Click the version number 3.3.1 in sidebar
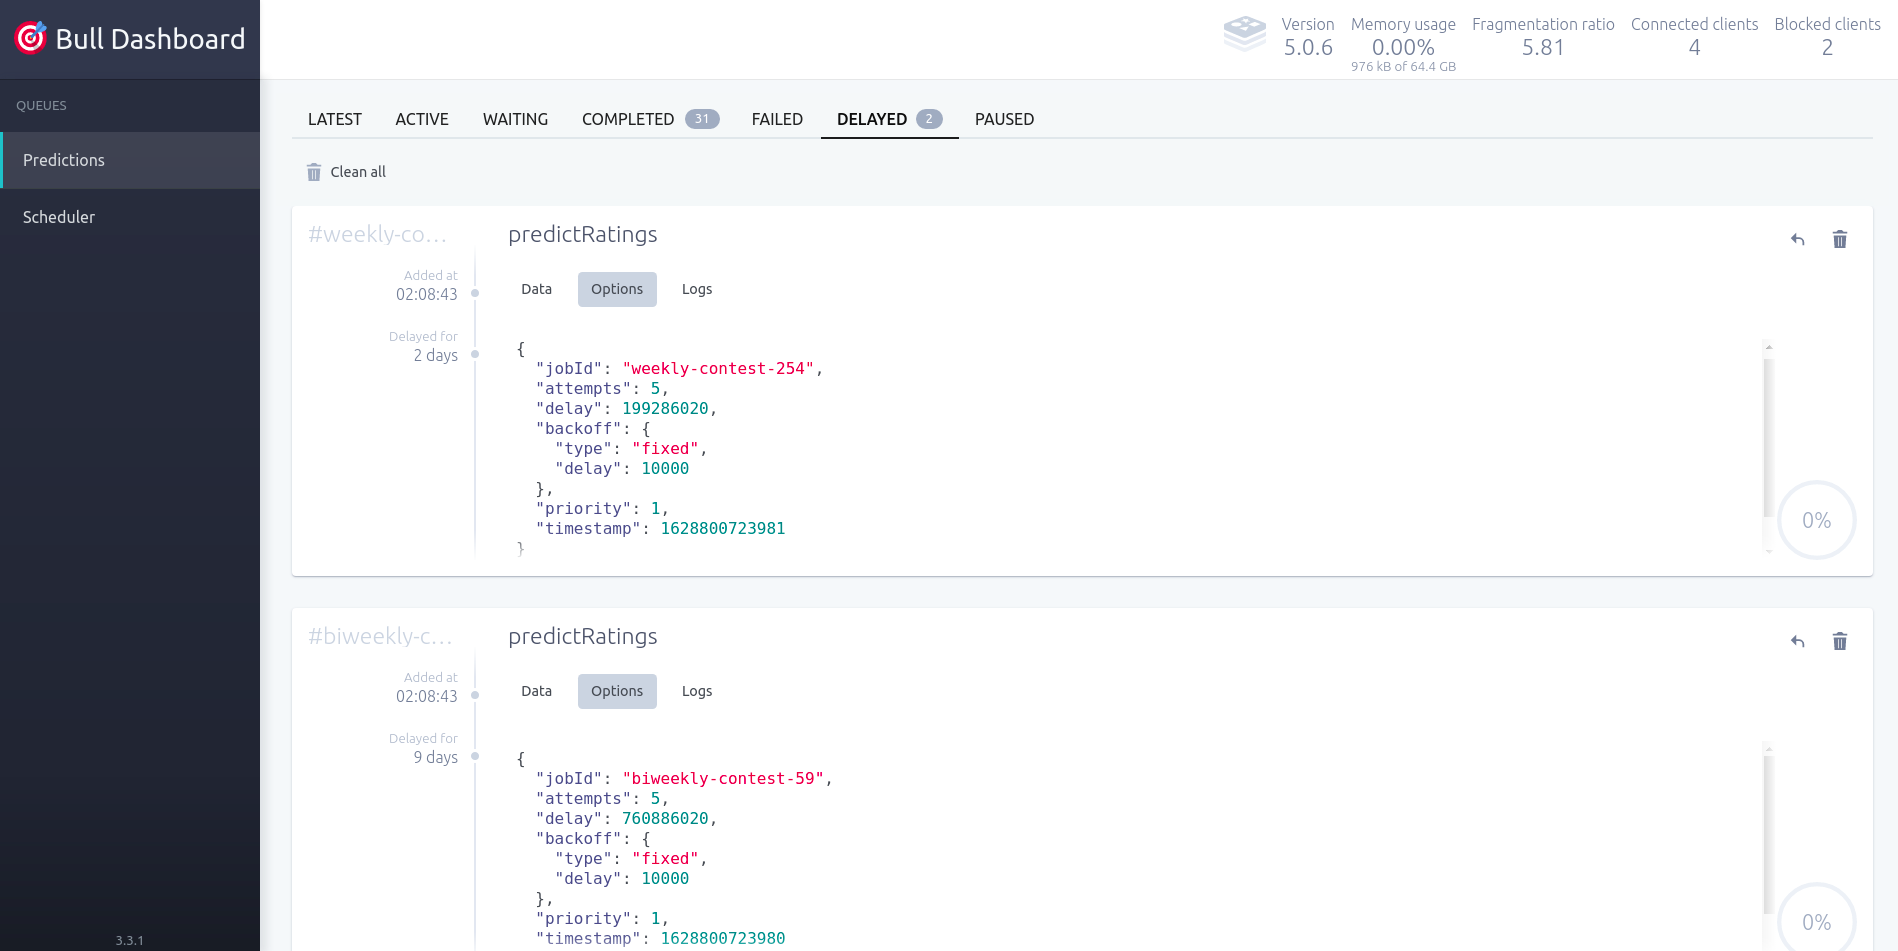 click(x=129, y=941)
